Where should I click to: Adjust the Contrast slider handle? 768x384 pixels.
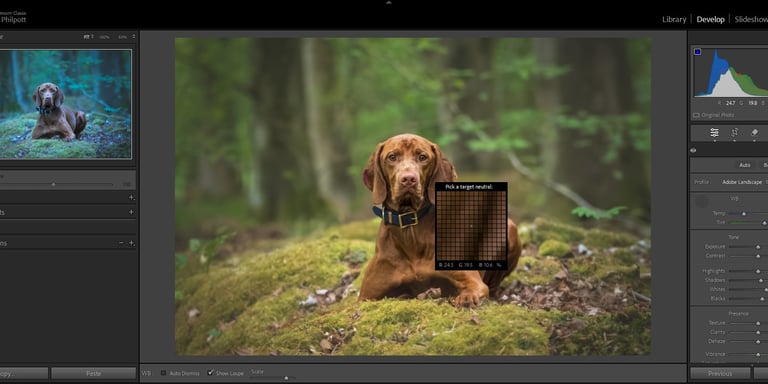[758, 256]
